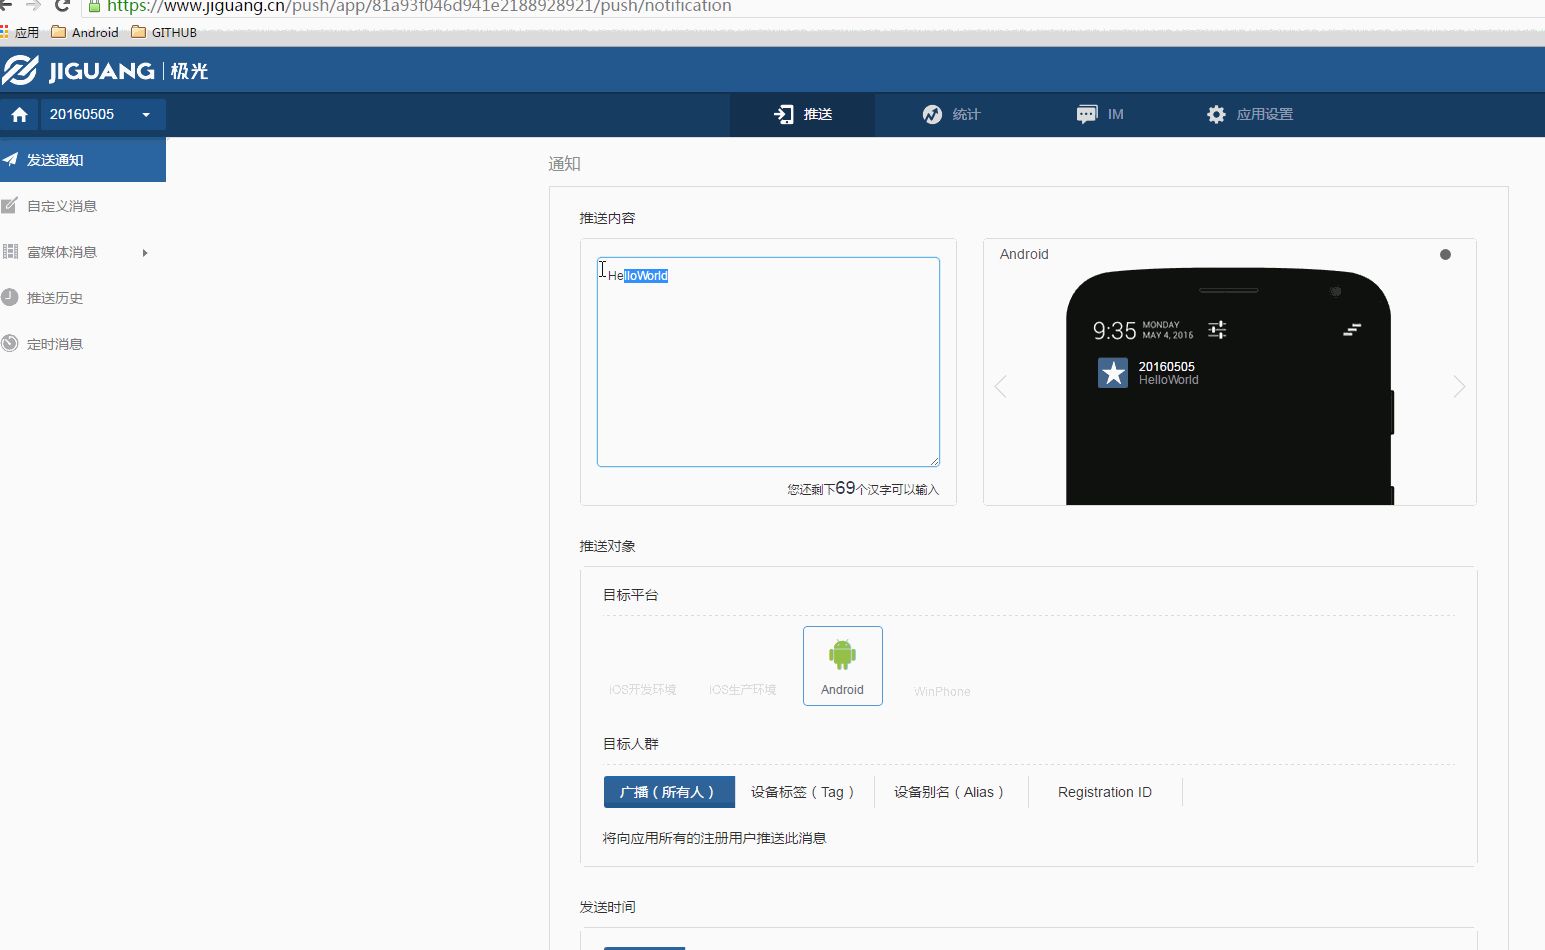This screenshot has height=950, width=1545.
Task: Click the JIGUANG logo
Action: (x=105, y=71)
